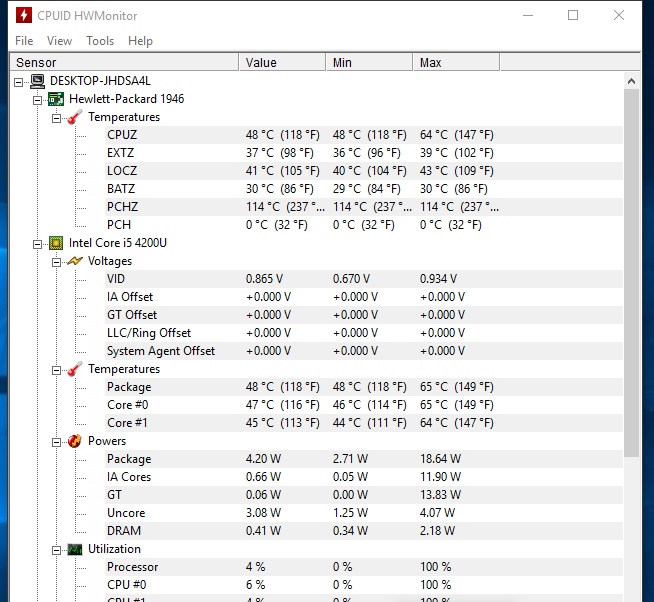This screenshot has height=602, width=654.
Task: Minimize the HWMonitor window
Action: point(528,15)
